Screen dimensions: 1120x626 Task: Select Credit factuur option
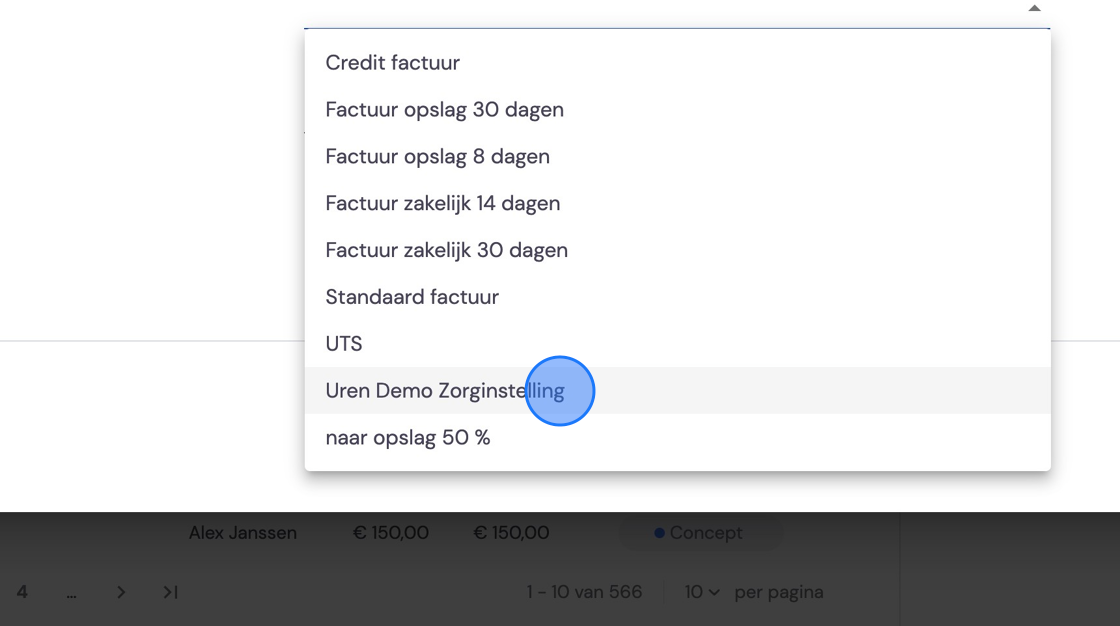pyautogui.click(x=677, y=63)
